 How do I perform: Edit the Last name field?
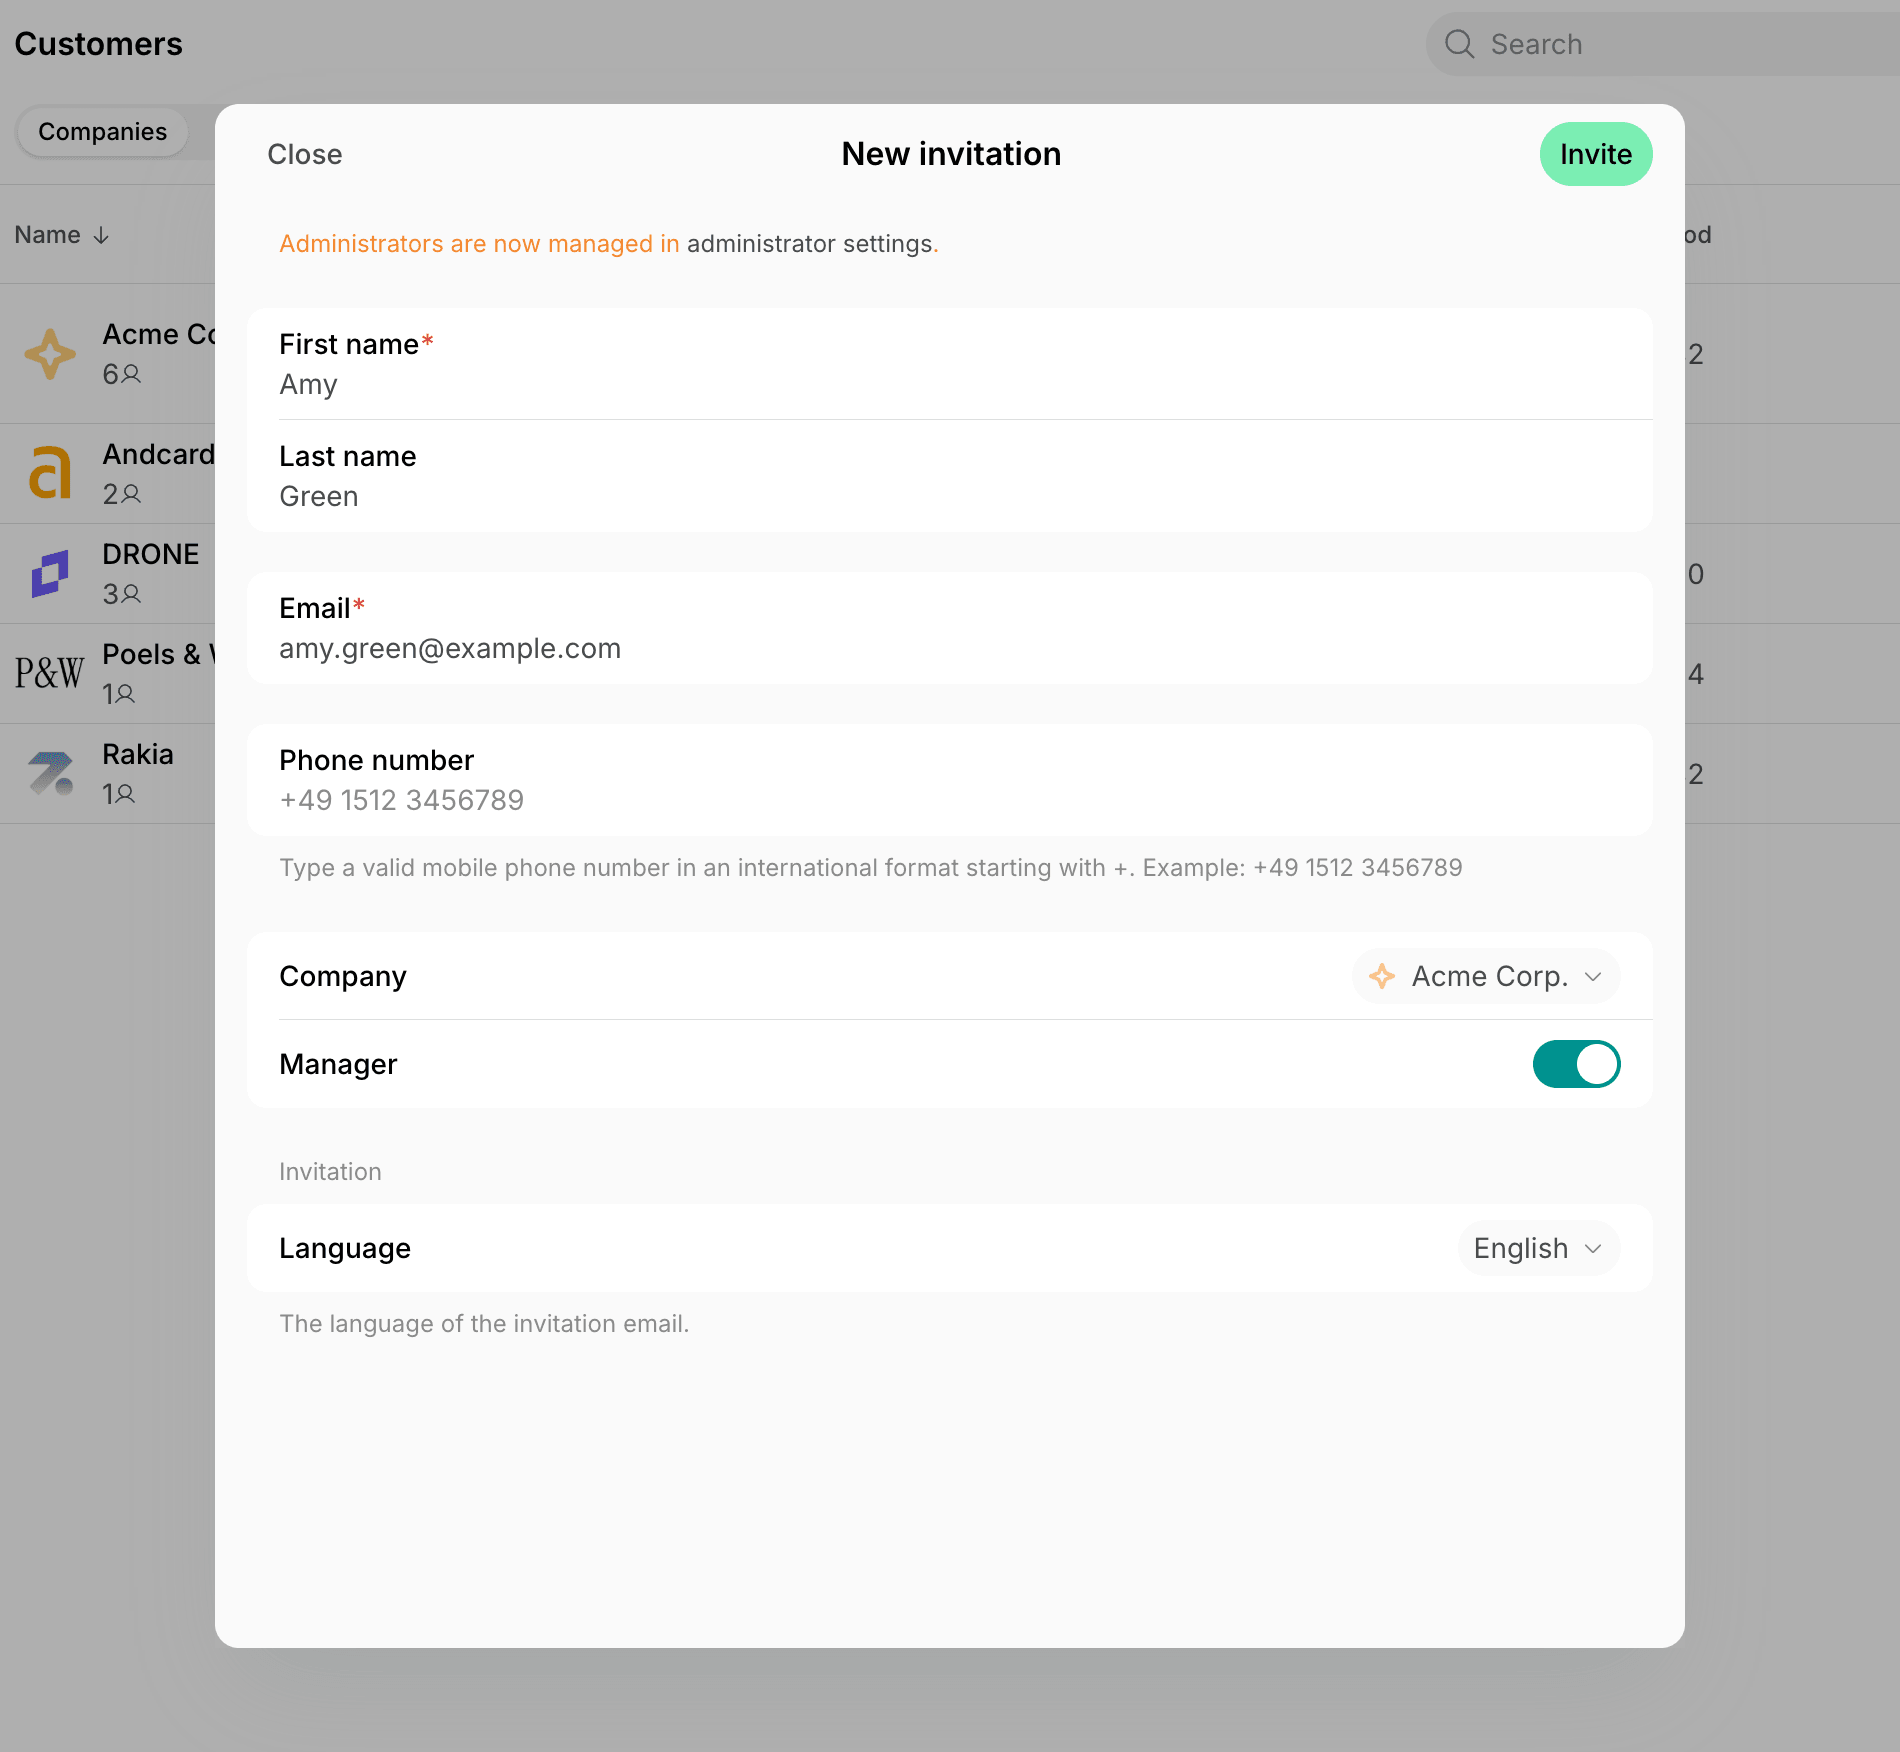[x=949, y=476]
